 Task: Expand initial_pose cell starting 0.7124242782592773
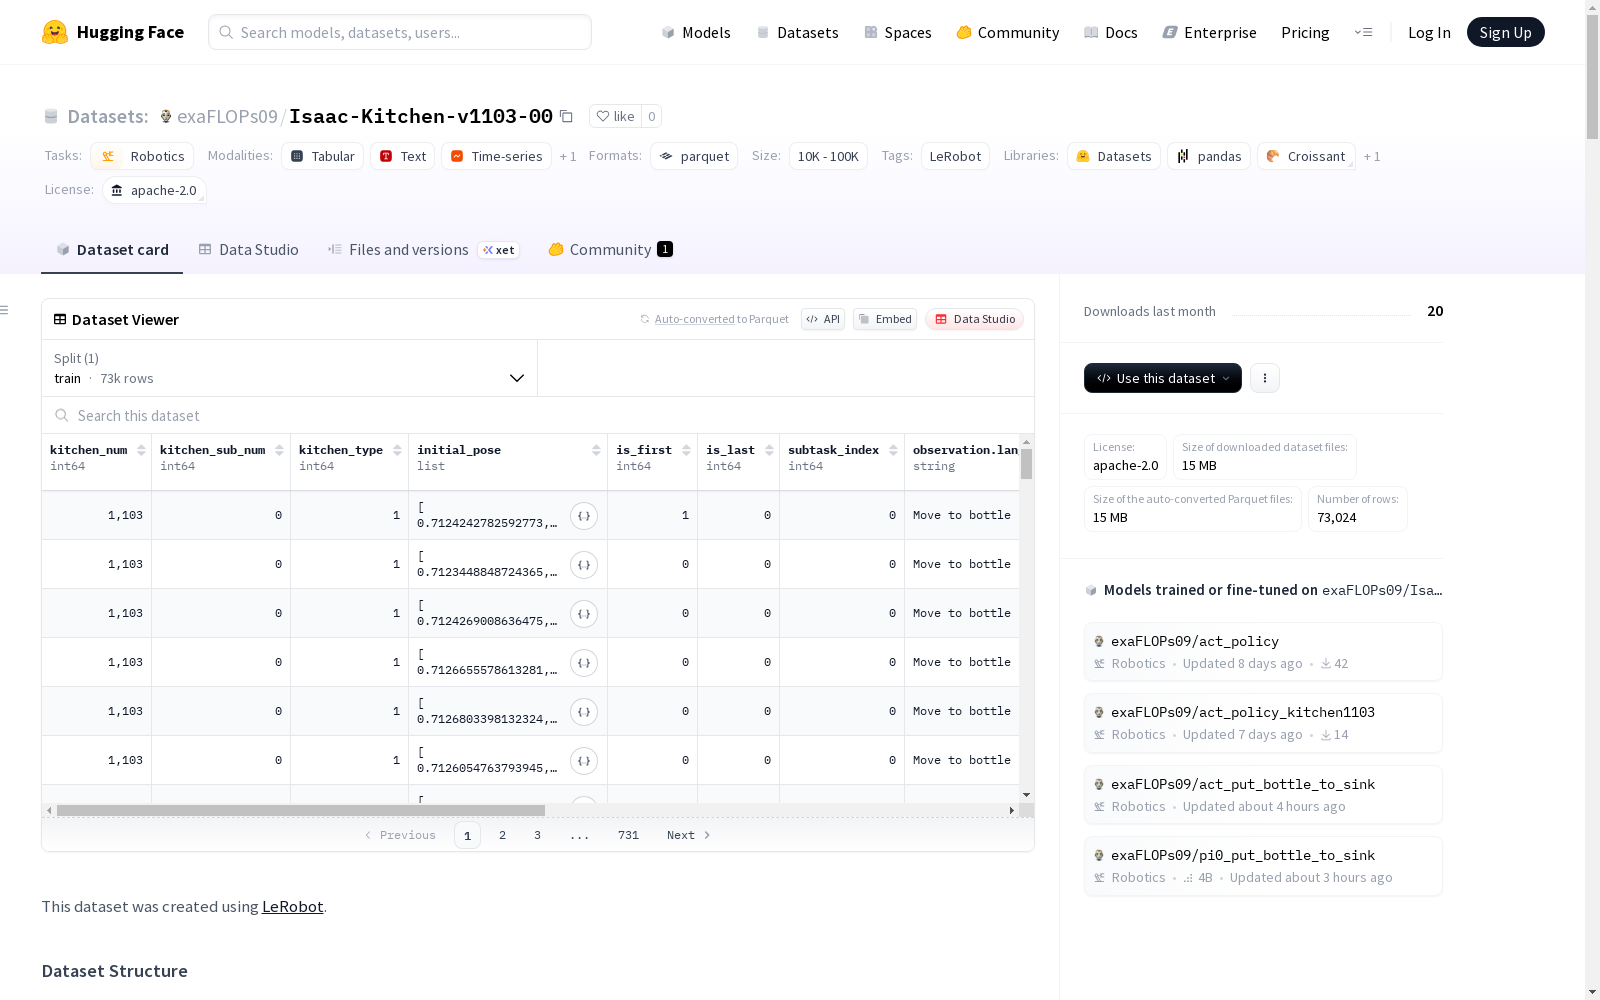coord(584,516)
